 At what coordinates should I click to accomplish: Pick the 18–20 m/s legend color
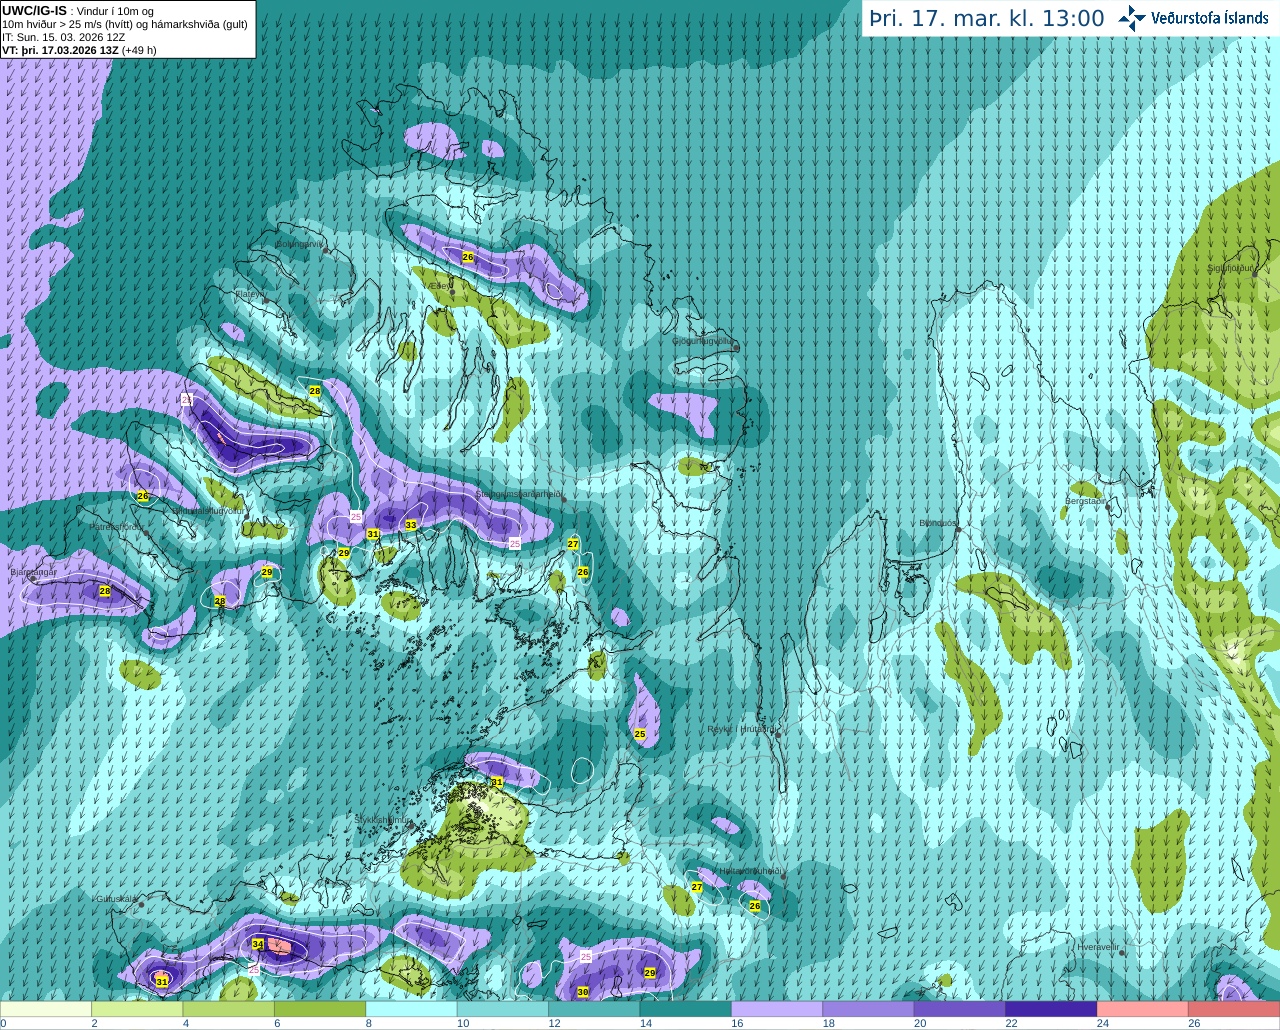click(869, 1009)
